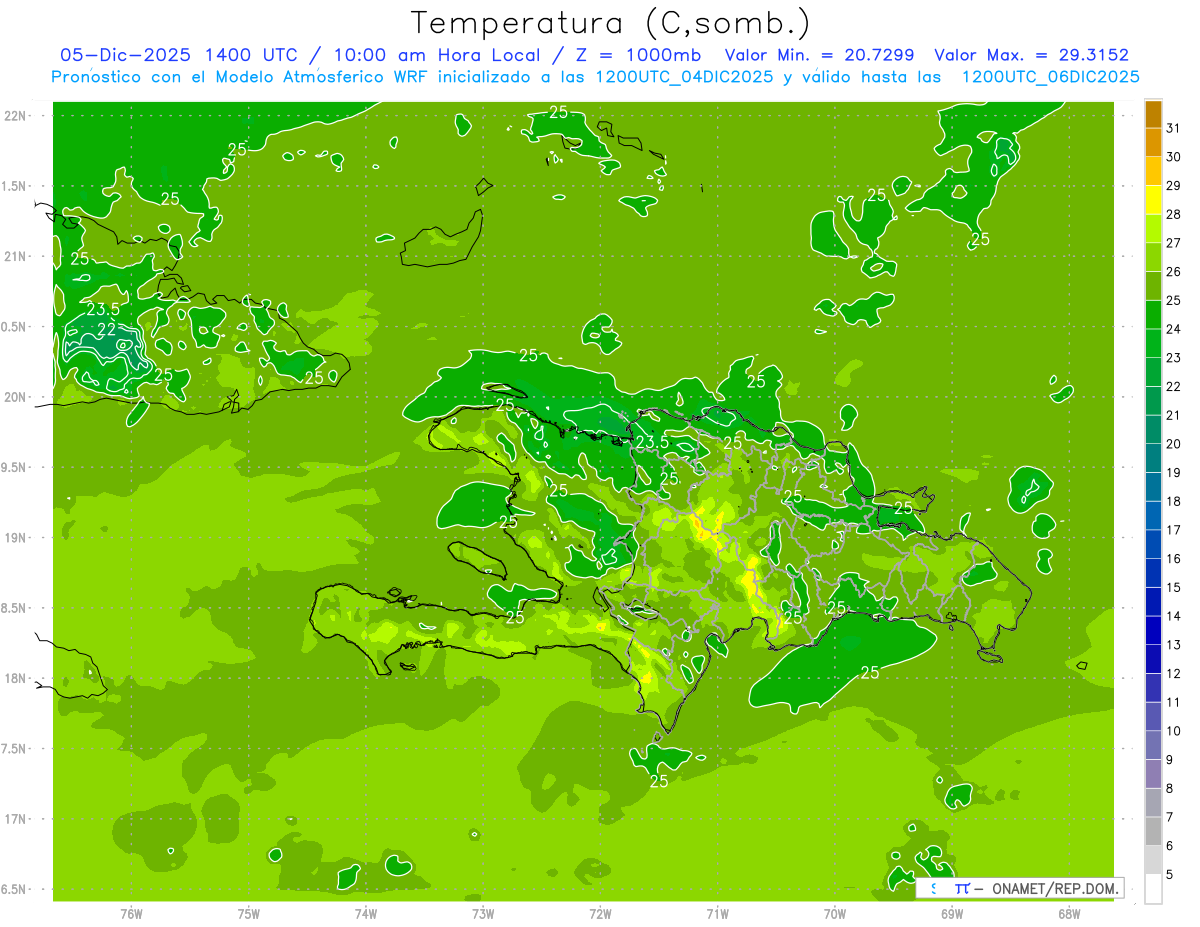Screen dimensions: 1200x927
Task: Click the 30 value on the colorbar
Action: pos(1174,157)
